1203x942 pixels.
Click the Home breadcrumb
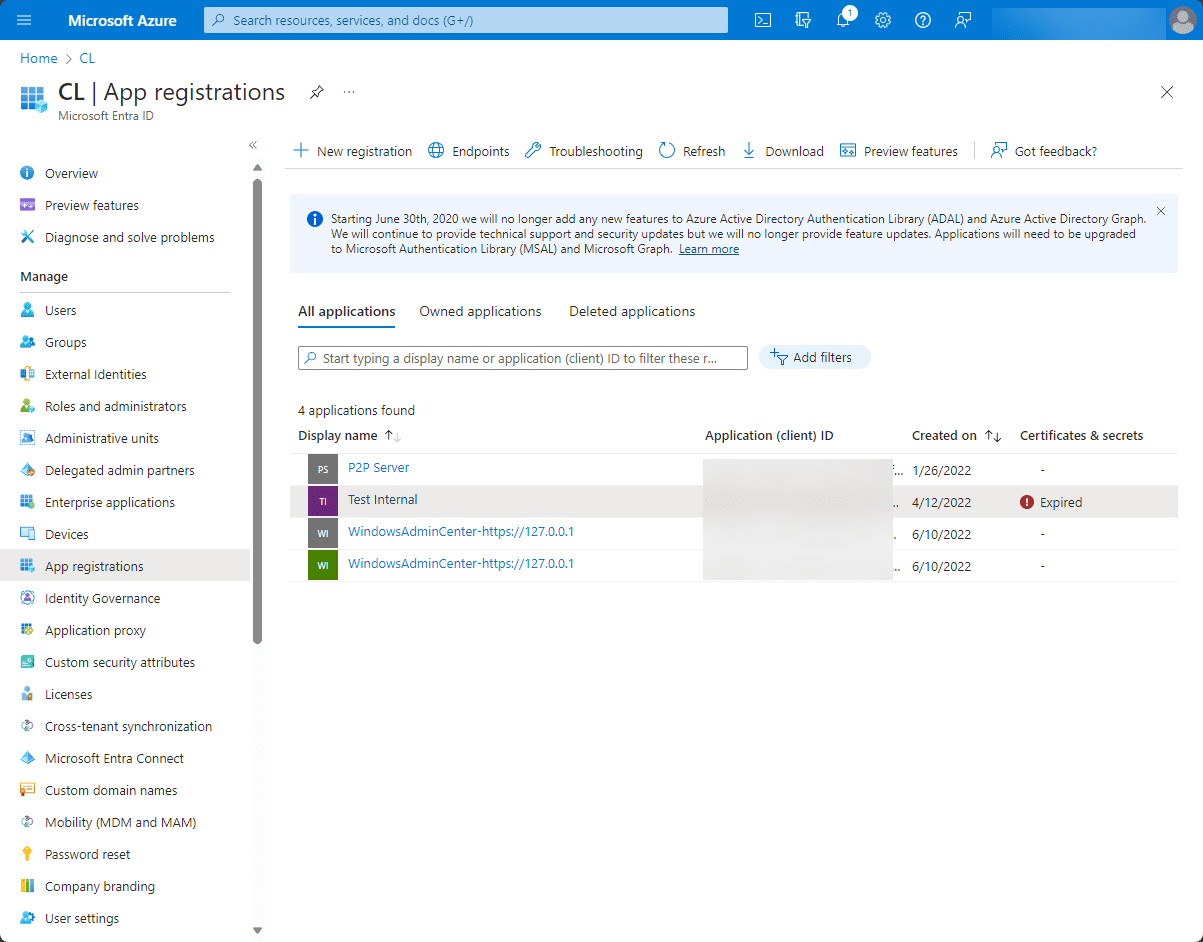point(39,59)
